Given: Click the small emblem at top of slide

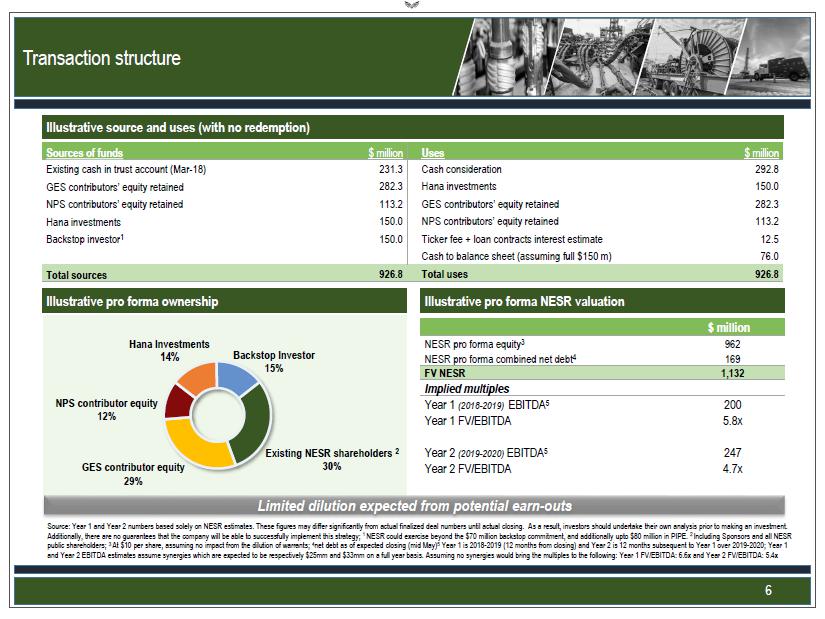Looking at the screenshot, I should pos(412,5).
